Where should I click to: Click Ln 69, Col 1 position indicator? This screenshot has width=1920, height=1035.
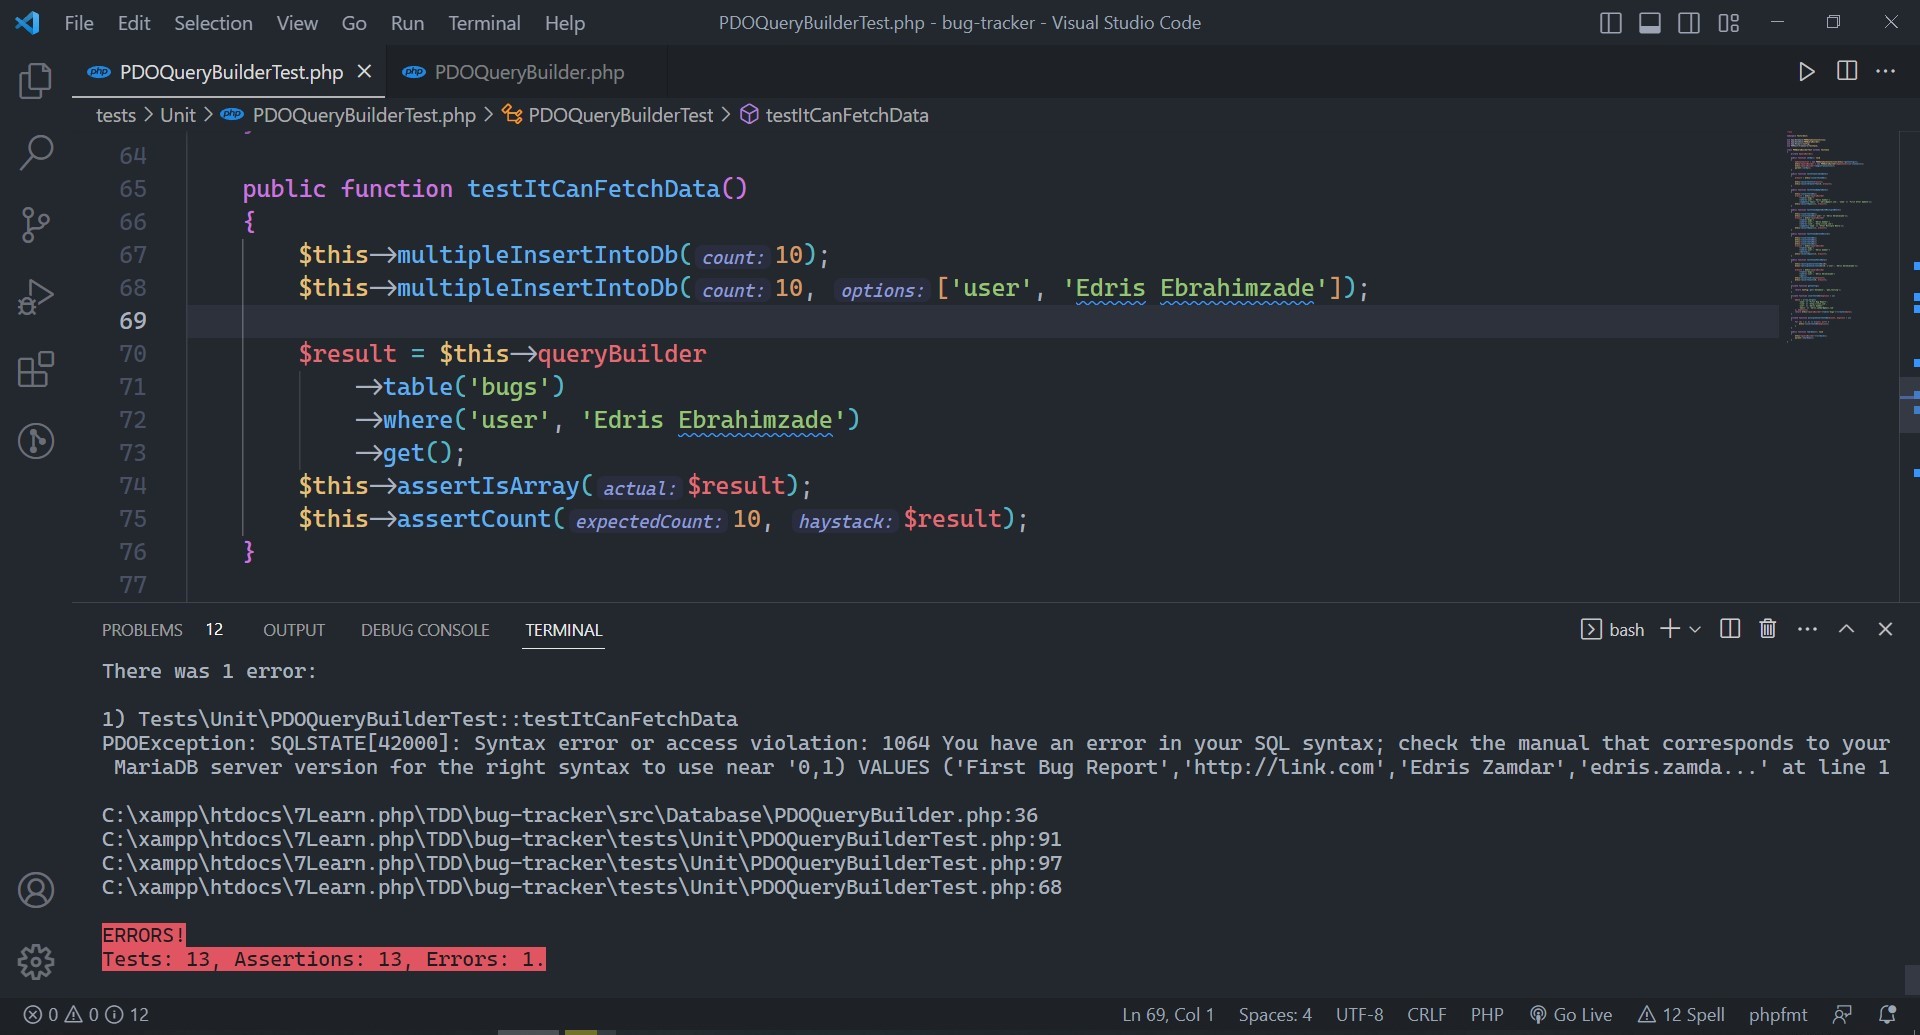click(x=1168, y=1015)
